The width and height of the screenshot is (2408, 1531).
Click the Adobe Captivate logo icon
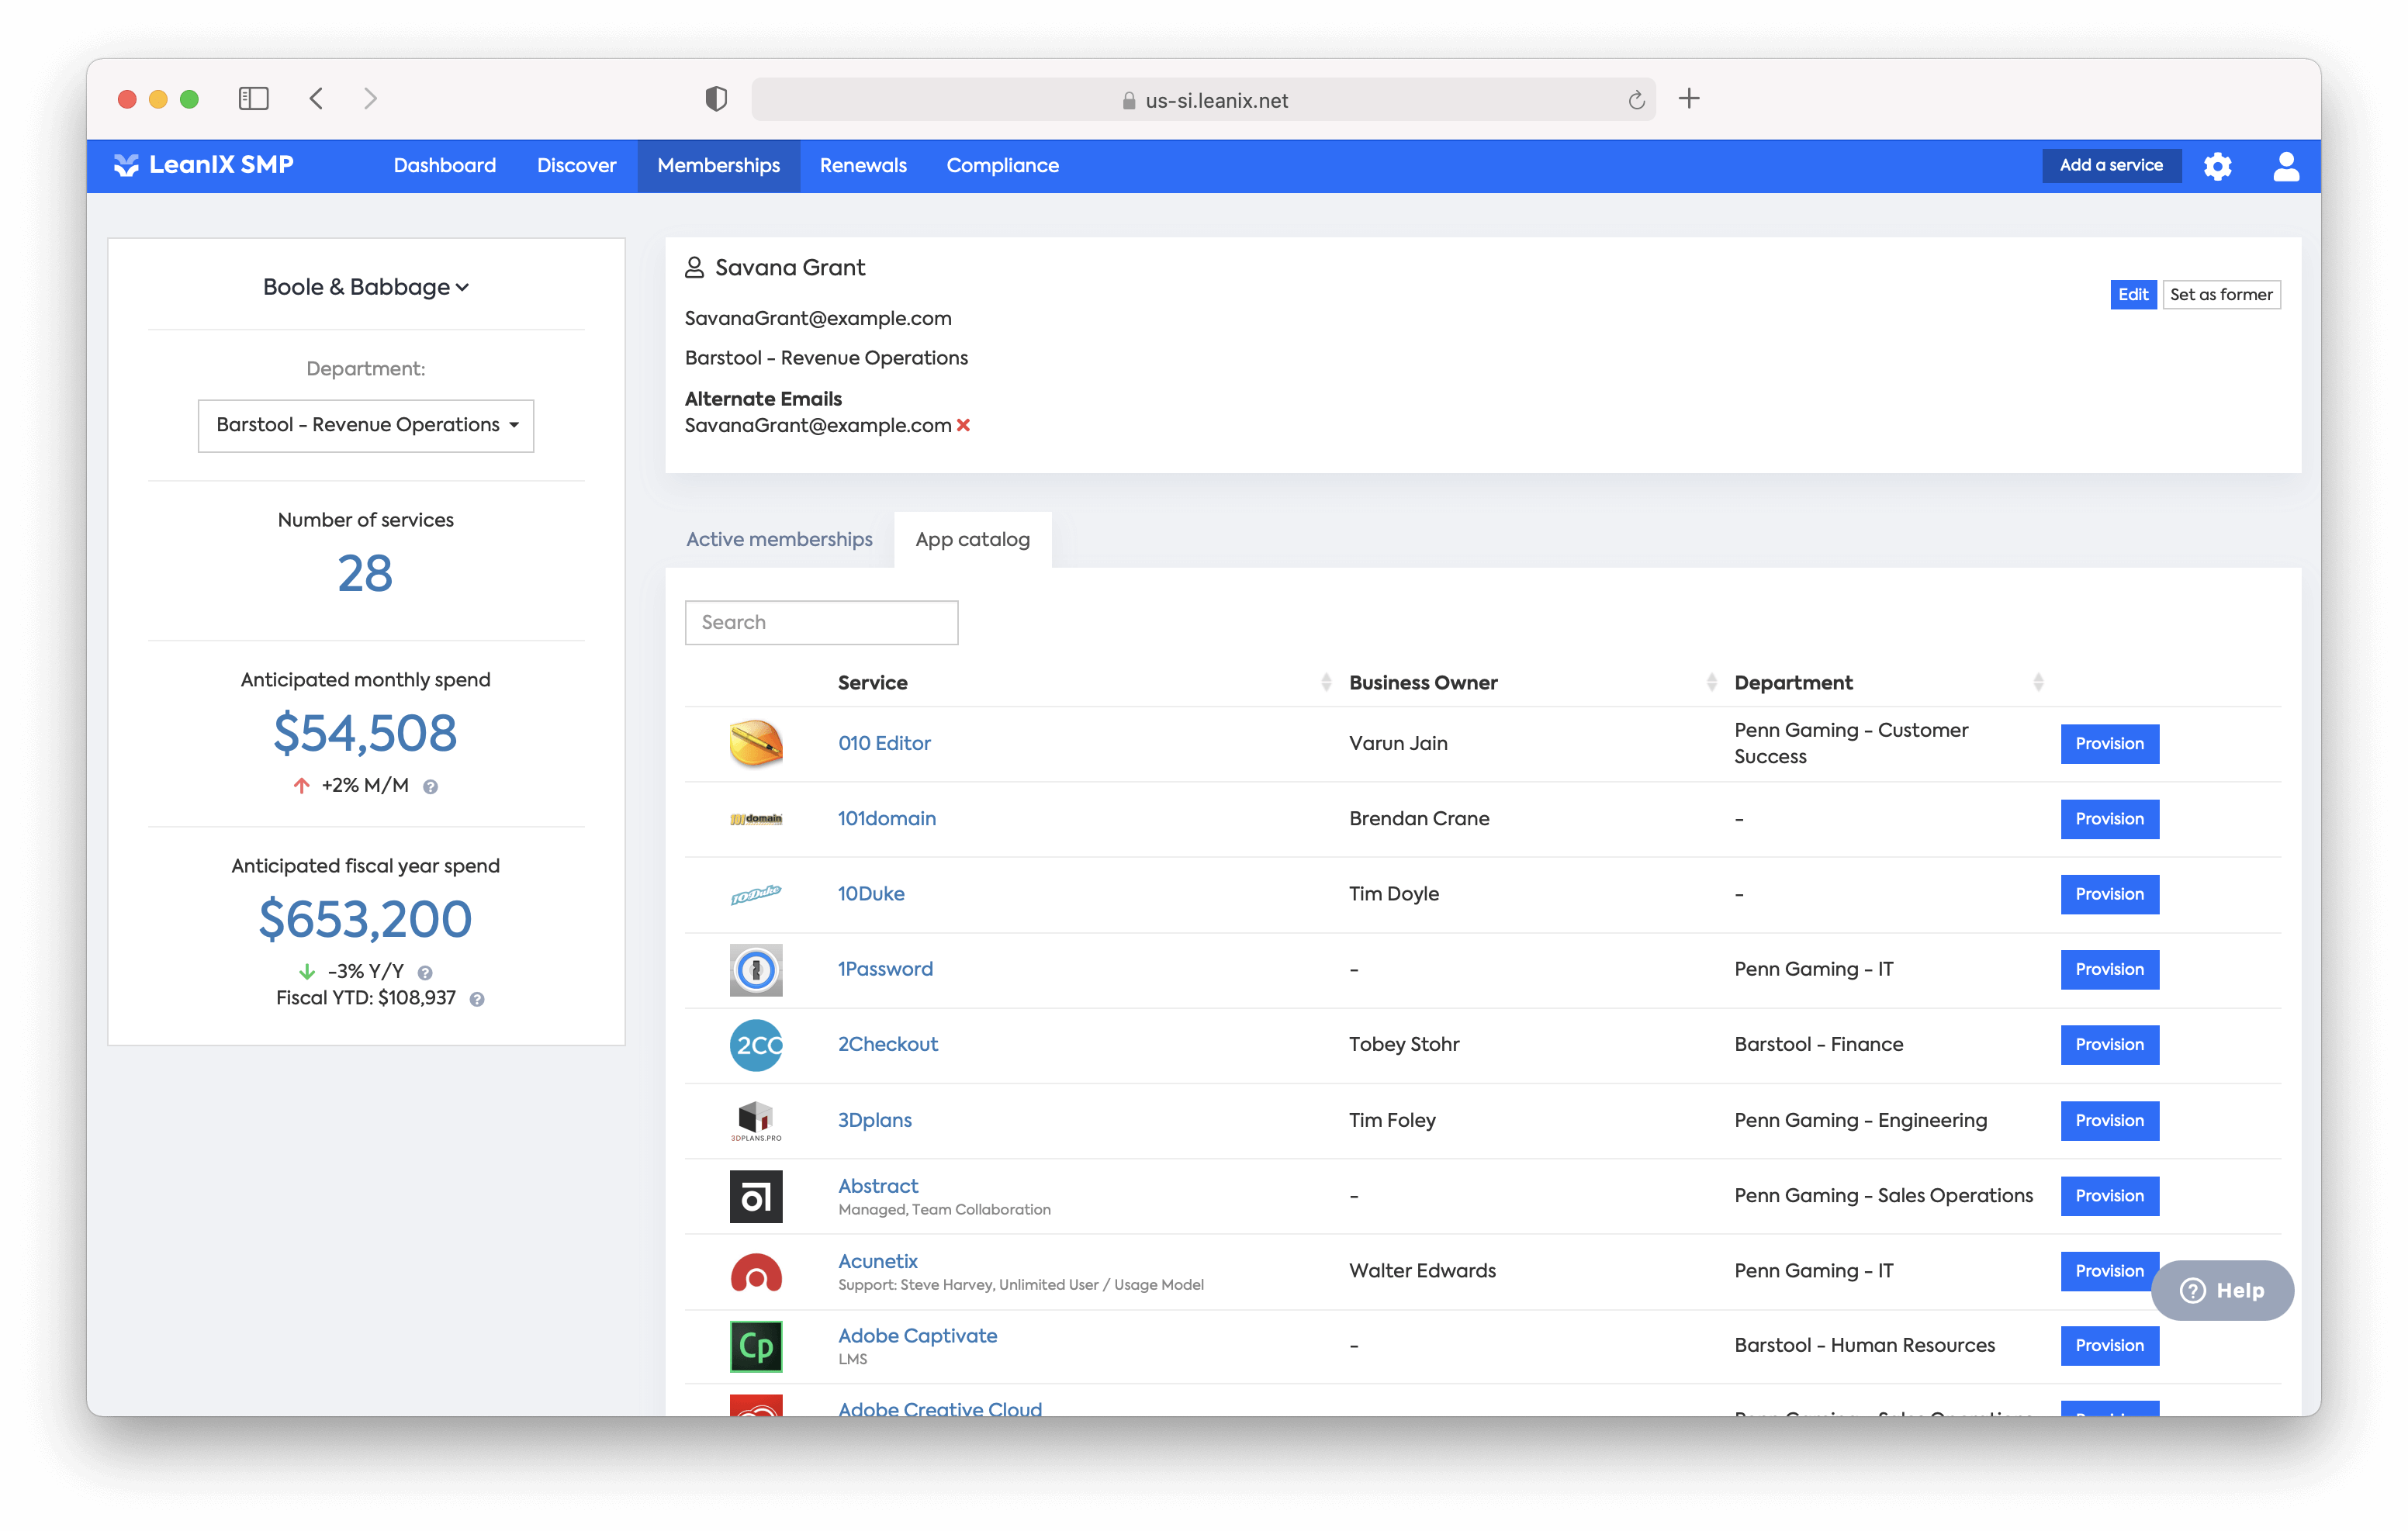(755, 1346)
